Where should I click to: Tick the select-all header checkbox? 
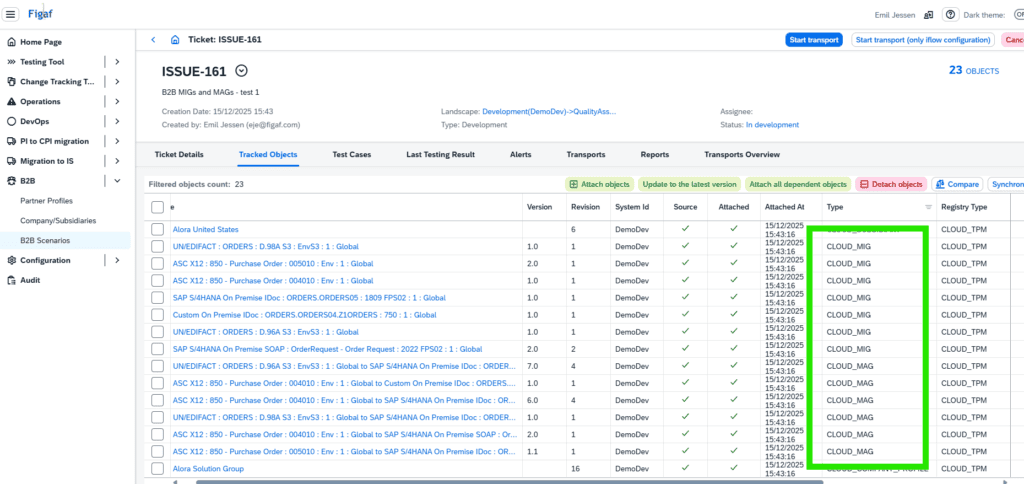point(157,207)
